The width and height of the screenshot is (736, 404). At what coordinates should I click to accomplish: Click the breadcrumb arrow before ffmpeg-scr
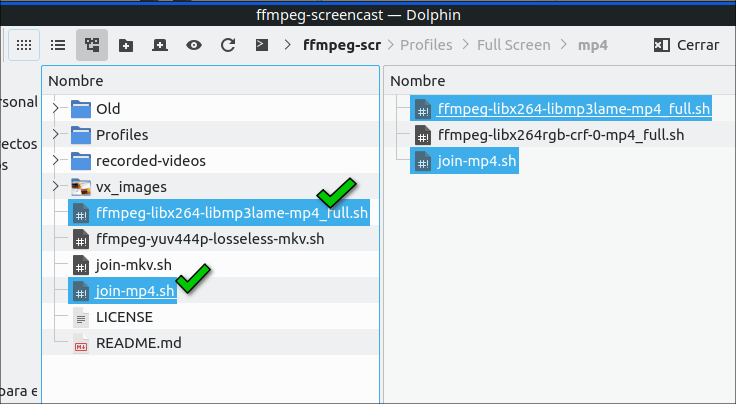pyautogui.click(x=288, y=45)
